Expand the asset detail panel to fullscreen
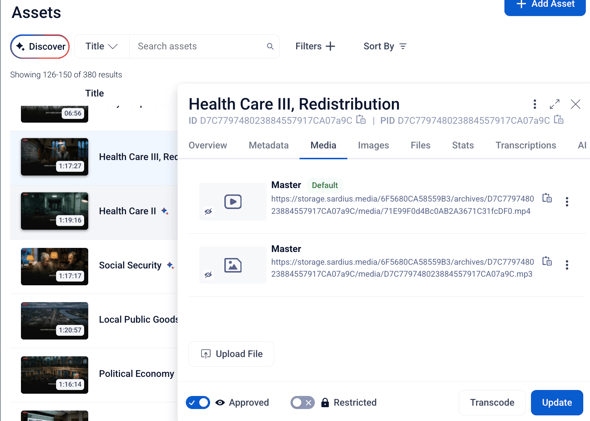 [x=555, y=104]
